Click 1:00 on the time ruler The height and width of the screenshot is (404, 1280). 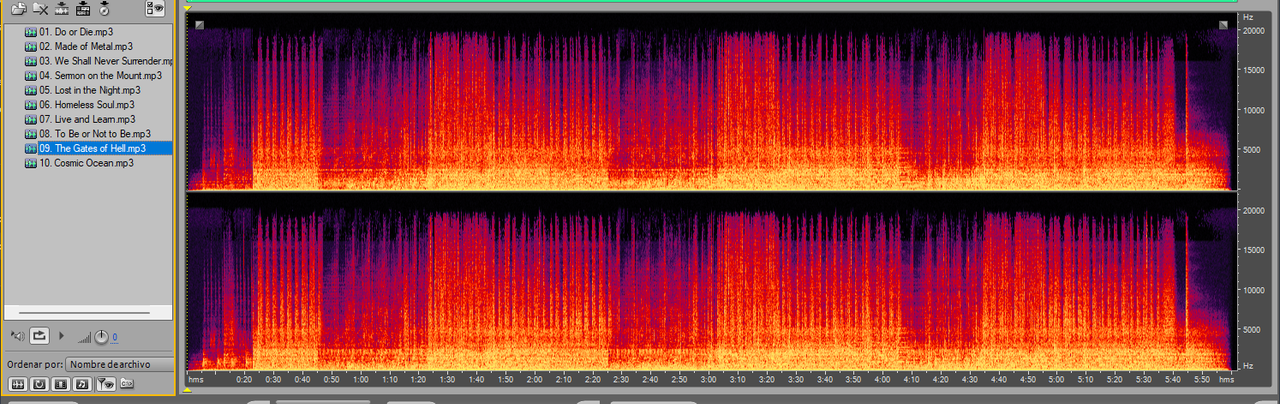point(361,380)
